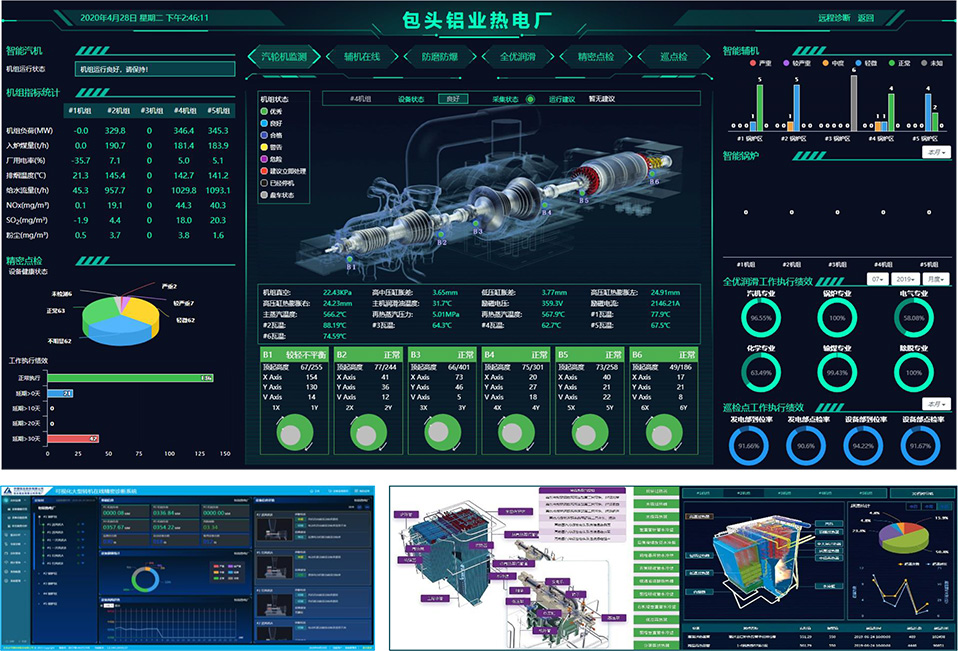
Task: Click the B6 bearing marker on the generator end
Action: pos(653,174)
